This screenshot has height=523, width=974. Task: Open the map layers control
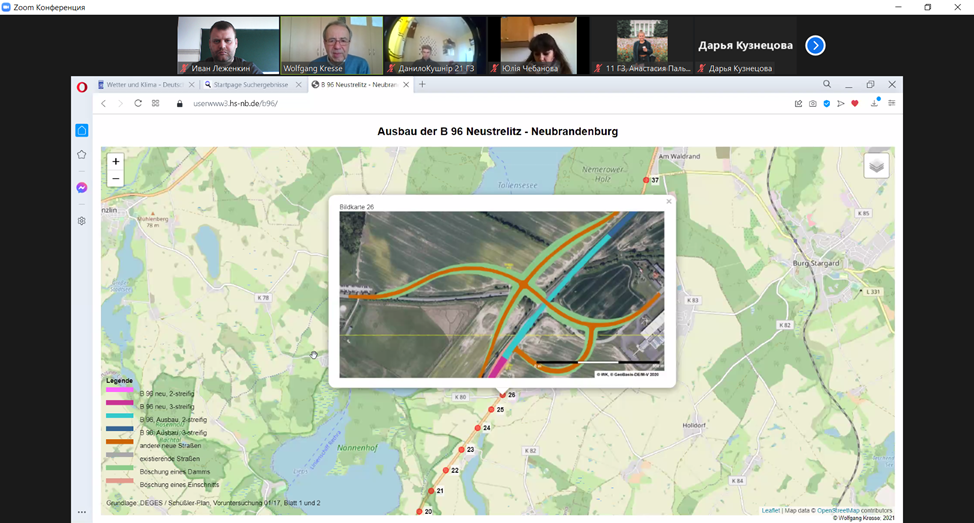coord(876,166)
